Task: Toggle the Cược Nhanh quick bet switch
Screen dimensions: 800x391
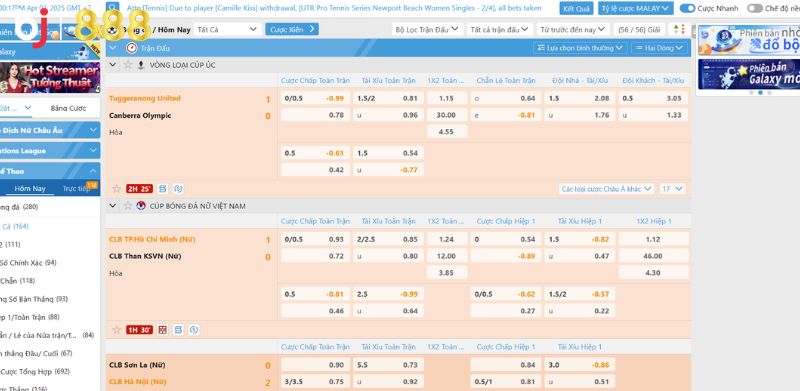Action: click(688, 8)
